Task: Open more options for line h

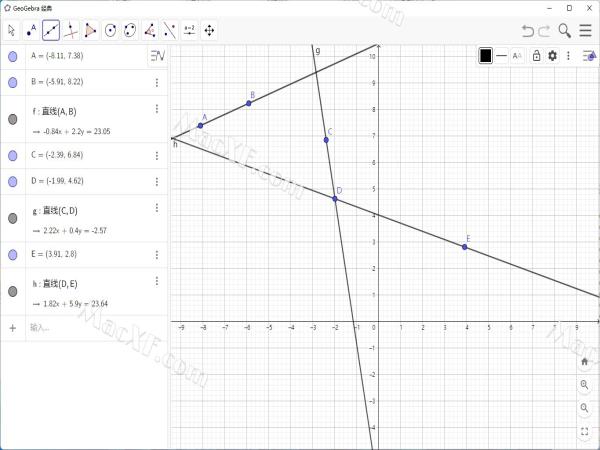Action: (x=157, y=282)
